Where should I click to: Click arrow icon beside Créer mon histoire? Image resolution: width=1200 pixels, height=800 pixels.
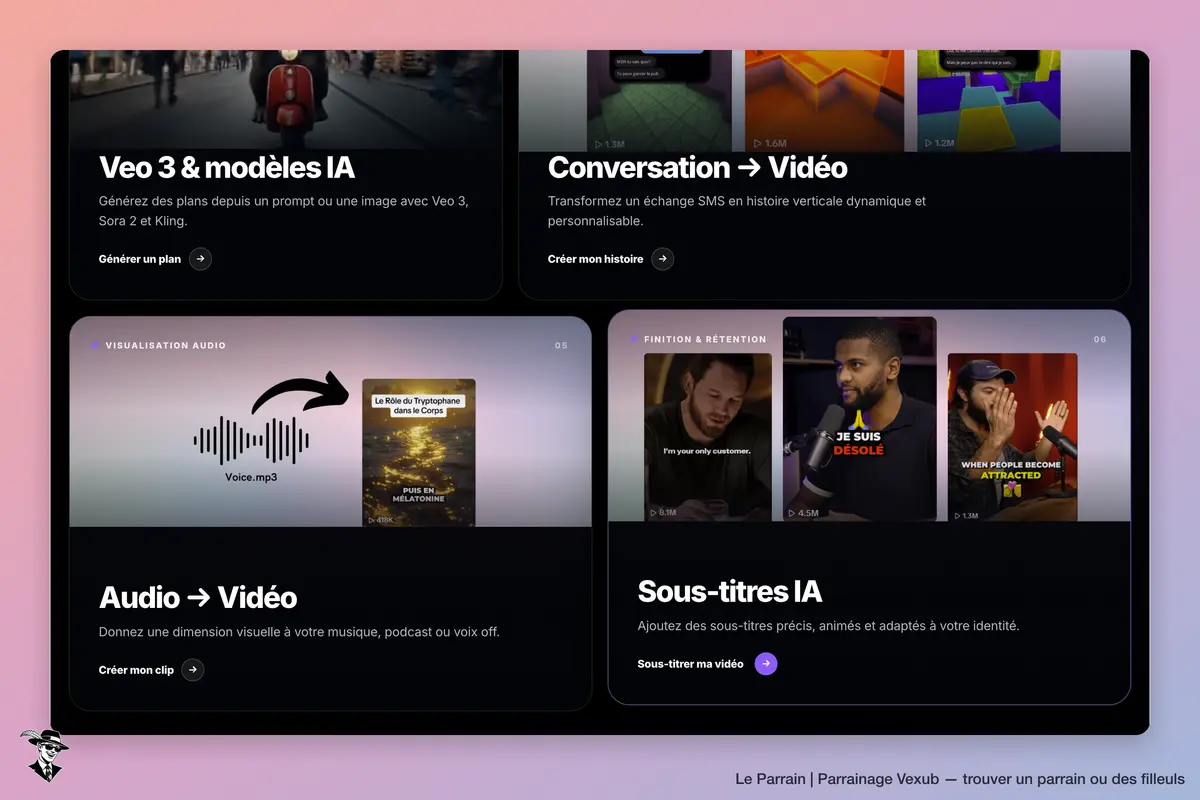[662, 259]
